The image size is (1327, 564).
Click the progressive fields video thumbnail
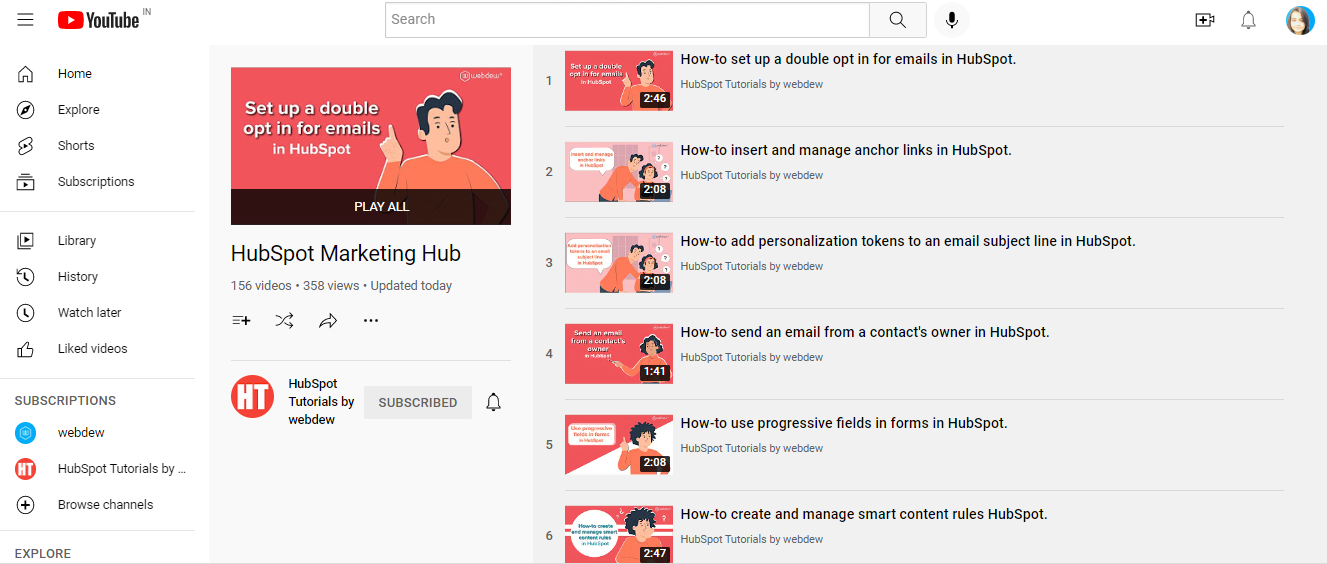click(619, 445)
